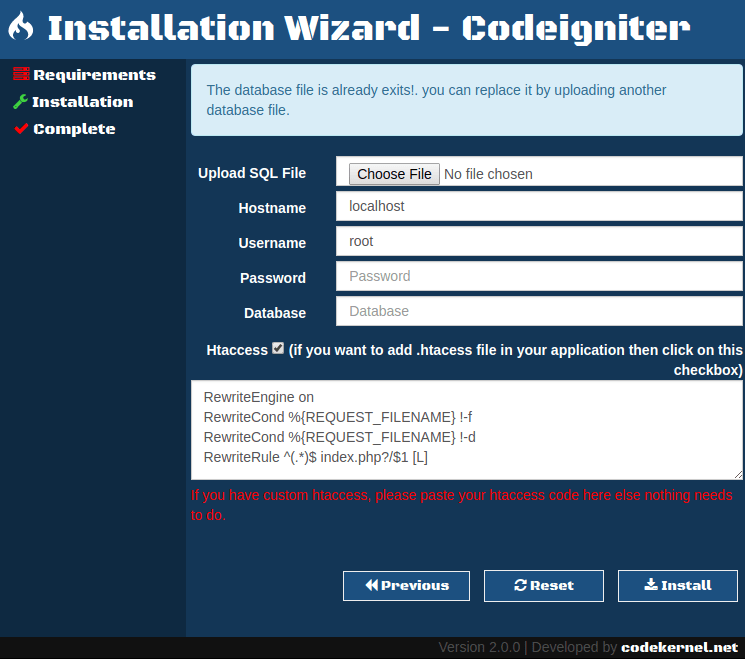
Task: Click the Hostname label
Action: click(x=272, y=208)
